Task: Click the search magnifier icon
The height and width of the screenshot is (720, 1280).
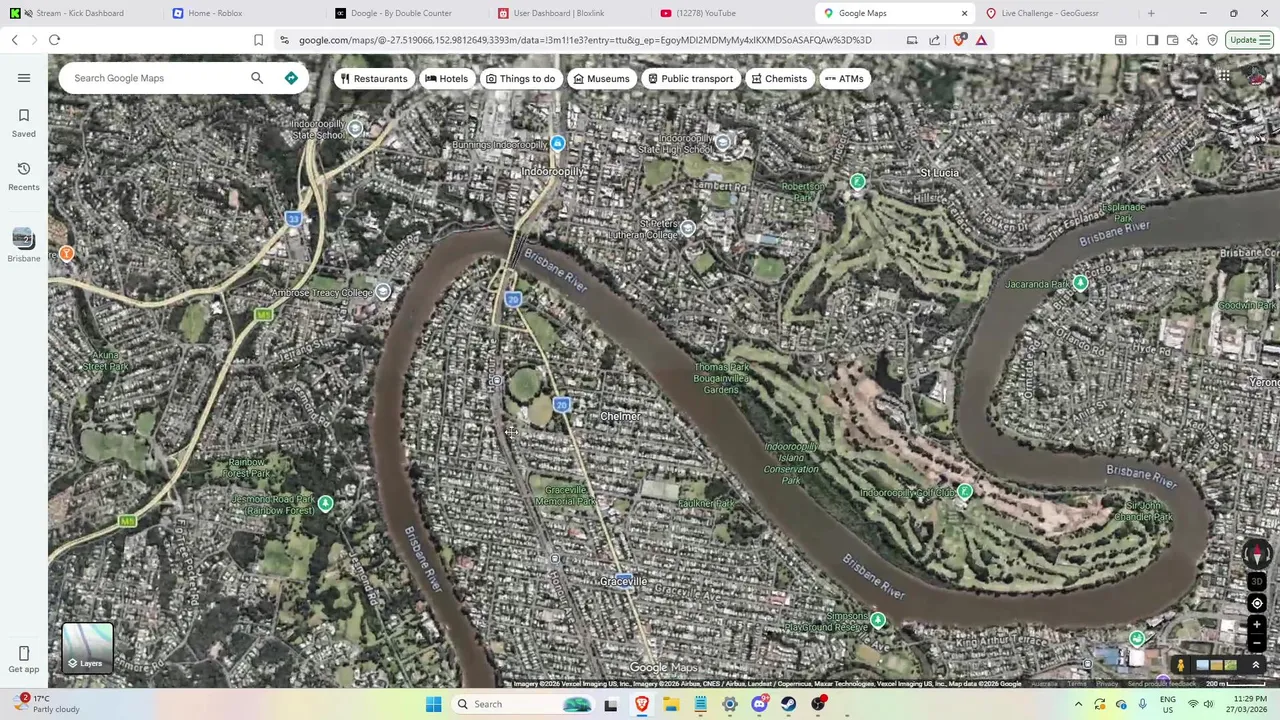Action: 257,78
